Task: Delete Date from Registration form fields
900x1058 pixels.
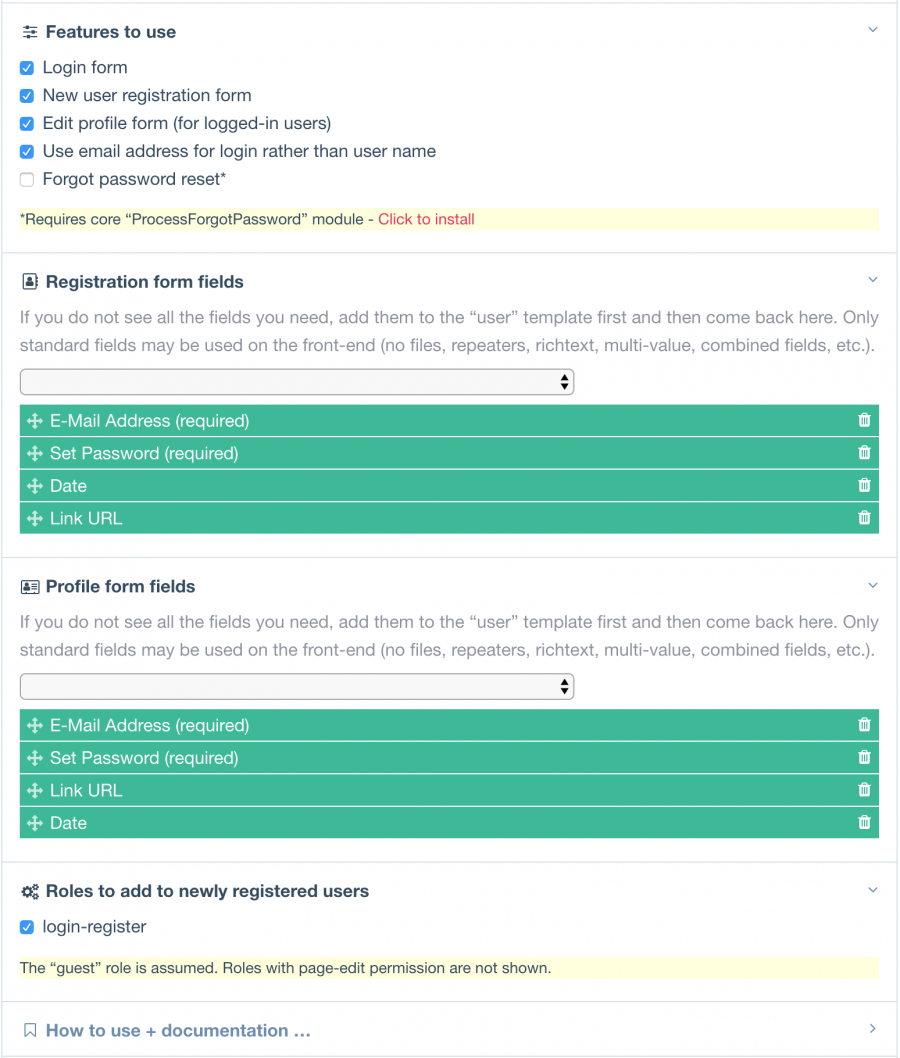Action: [864, 485]
